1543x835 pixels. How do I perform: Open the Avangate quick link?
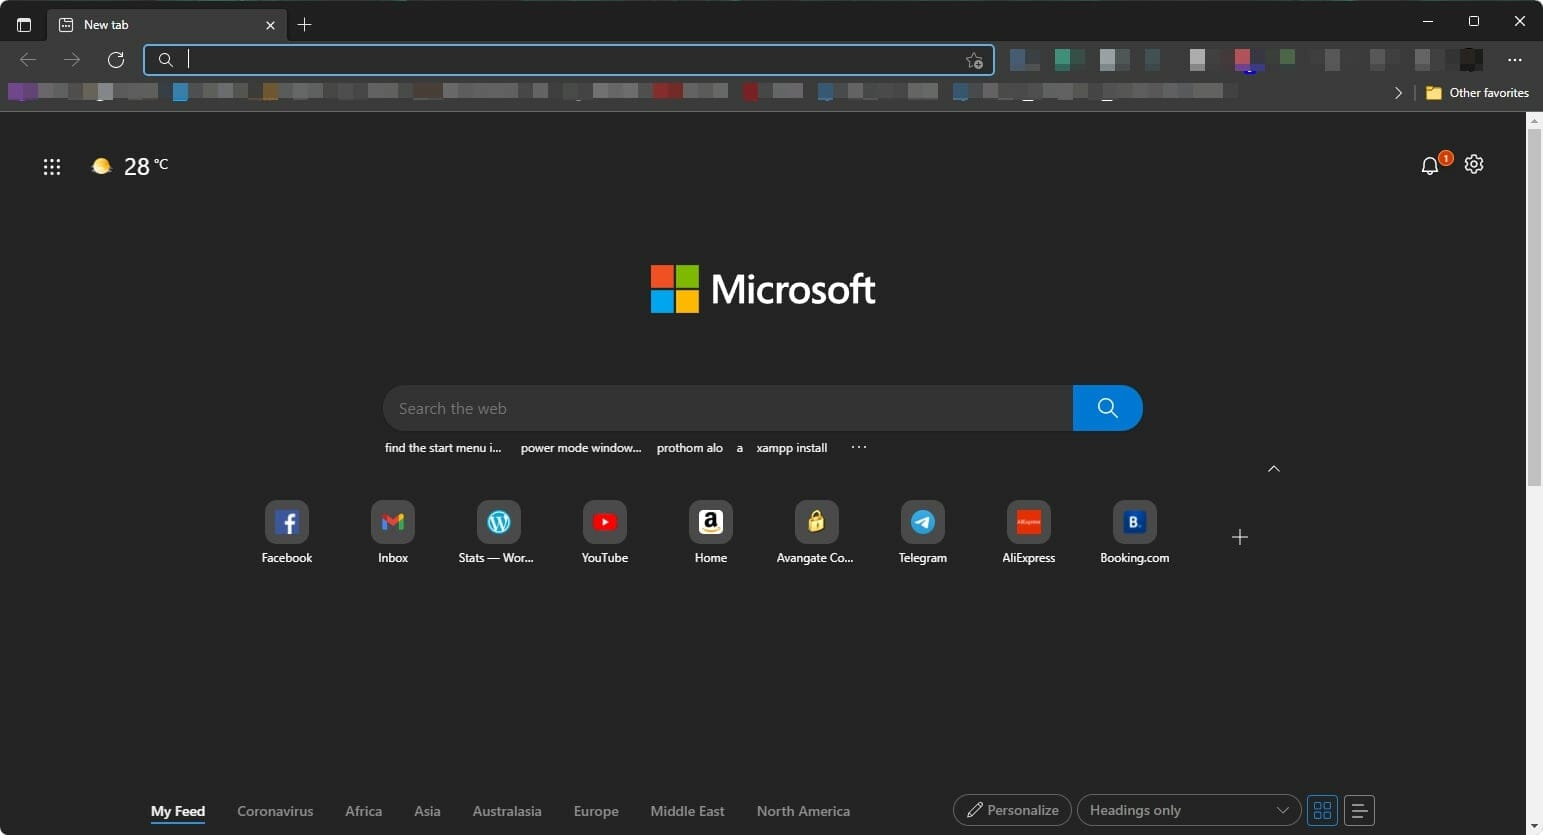(816, 533)
